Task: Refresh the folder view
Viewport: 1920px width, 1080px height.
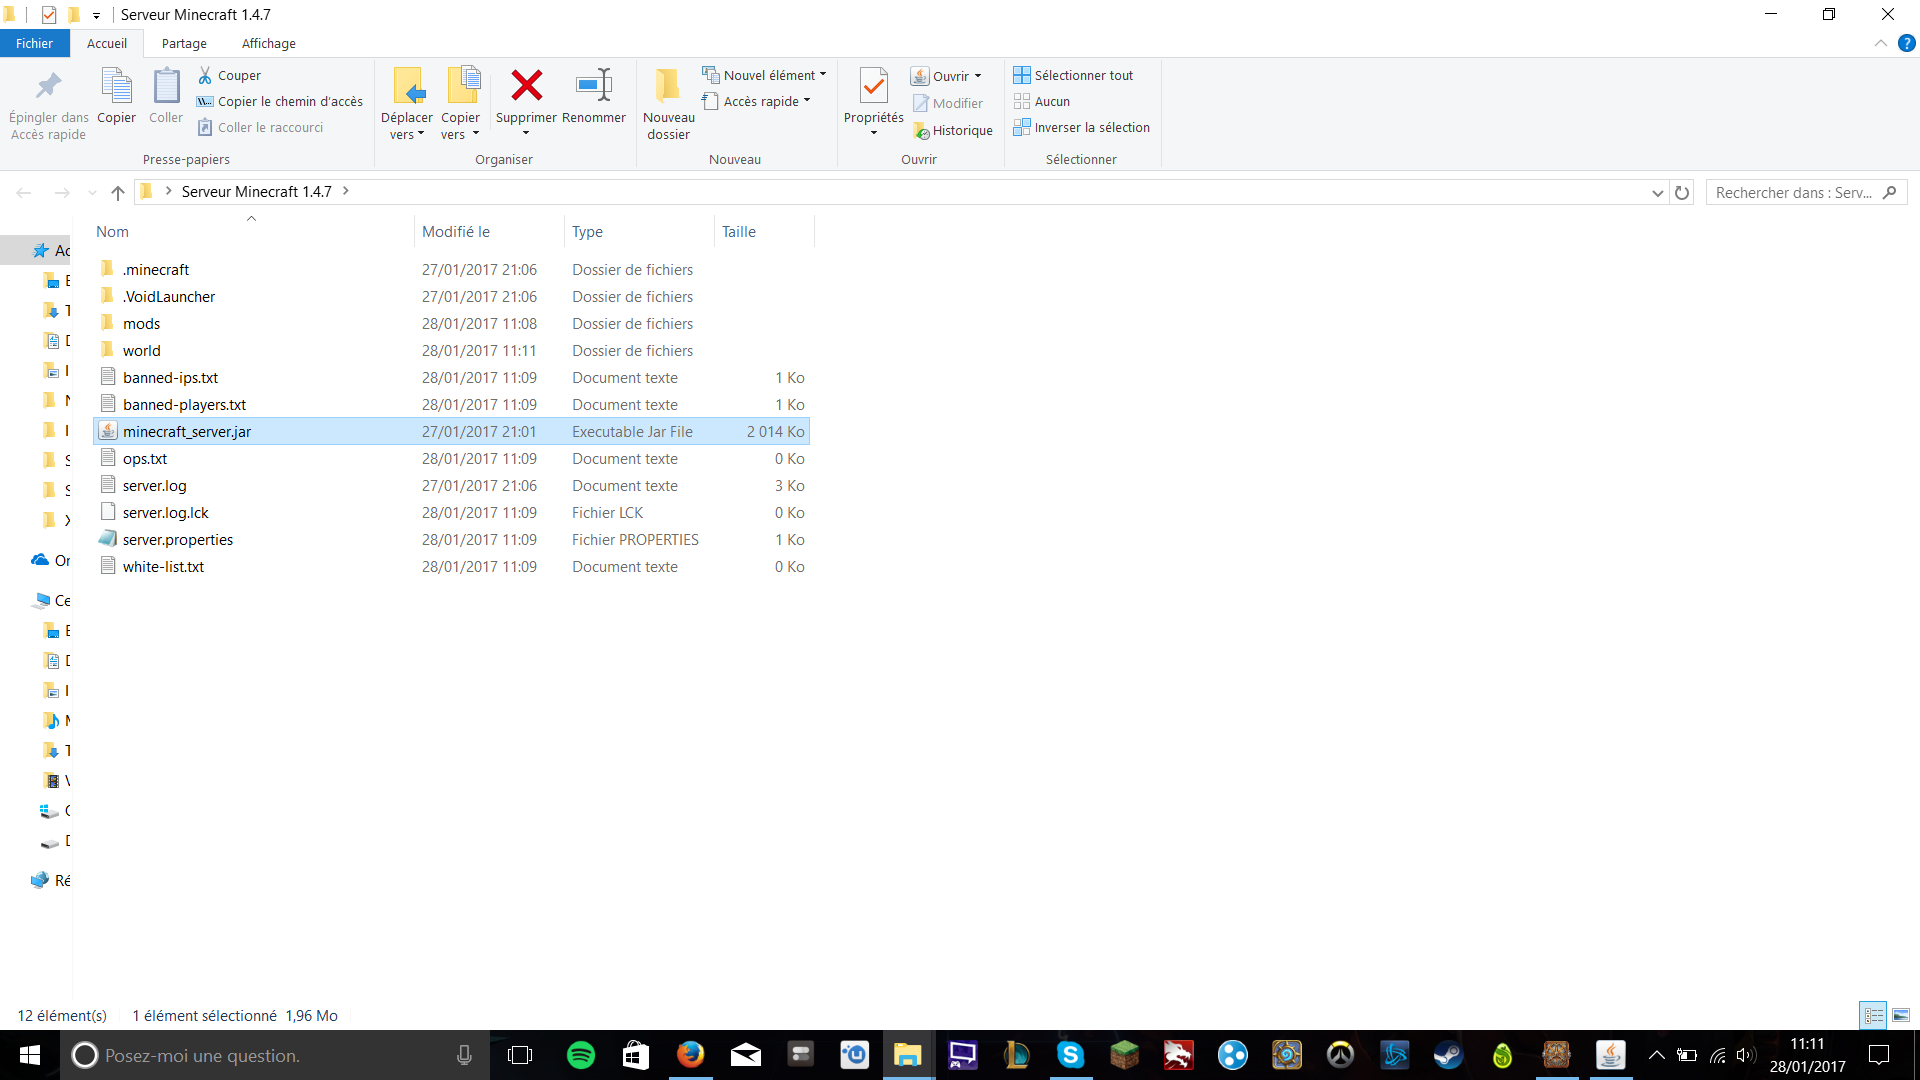Action: tap(1682, 192)
